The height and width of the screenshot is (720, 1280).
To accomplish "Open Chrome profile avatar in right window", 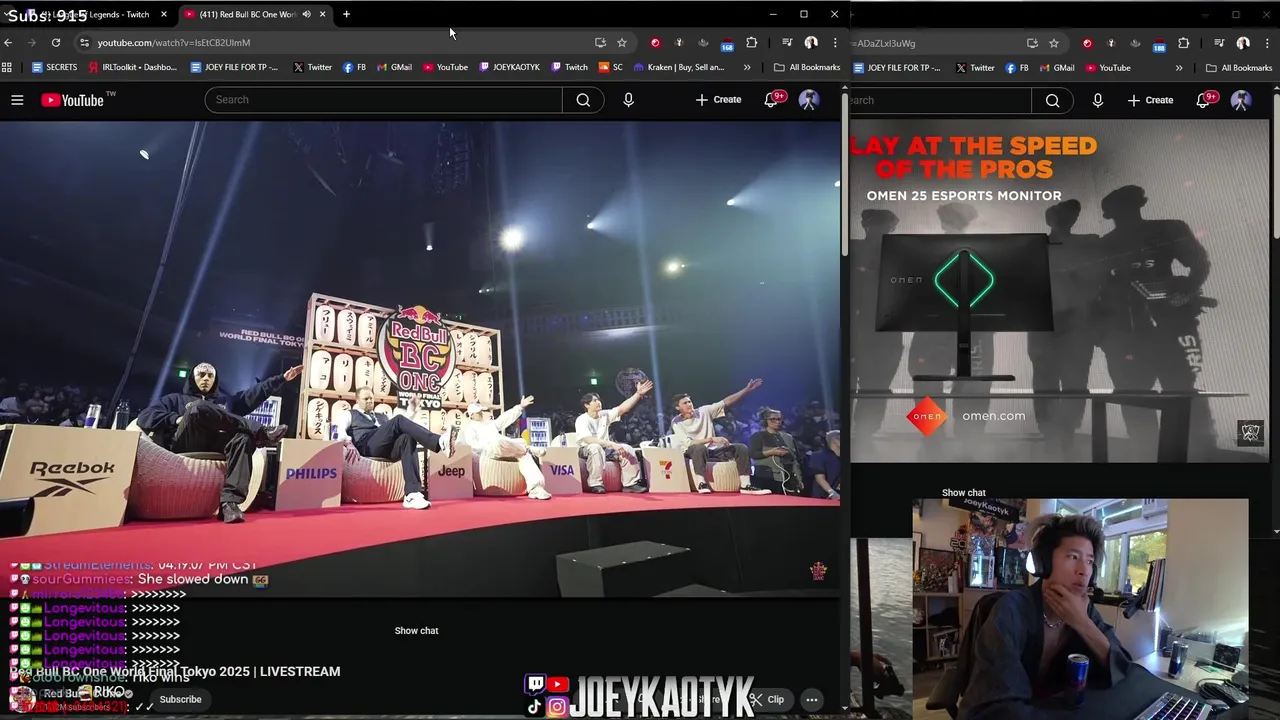I will pyautogui.click(x=1243, y=43).
